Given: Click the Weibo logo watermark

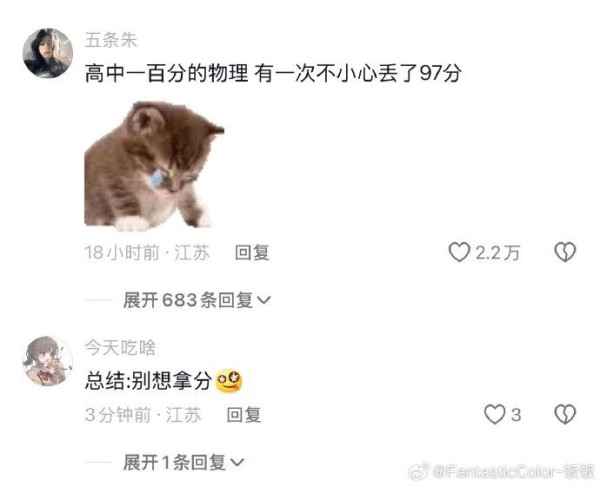Looking at the screenshot, I should [419, 472].
